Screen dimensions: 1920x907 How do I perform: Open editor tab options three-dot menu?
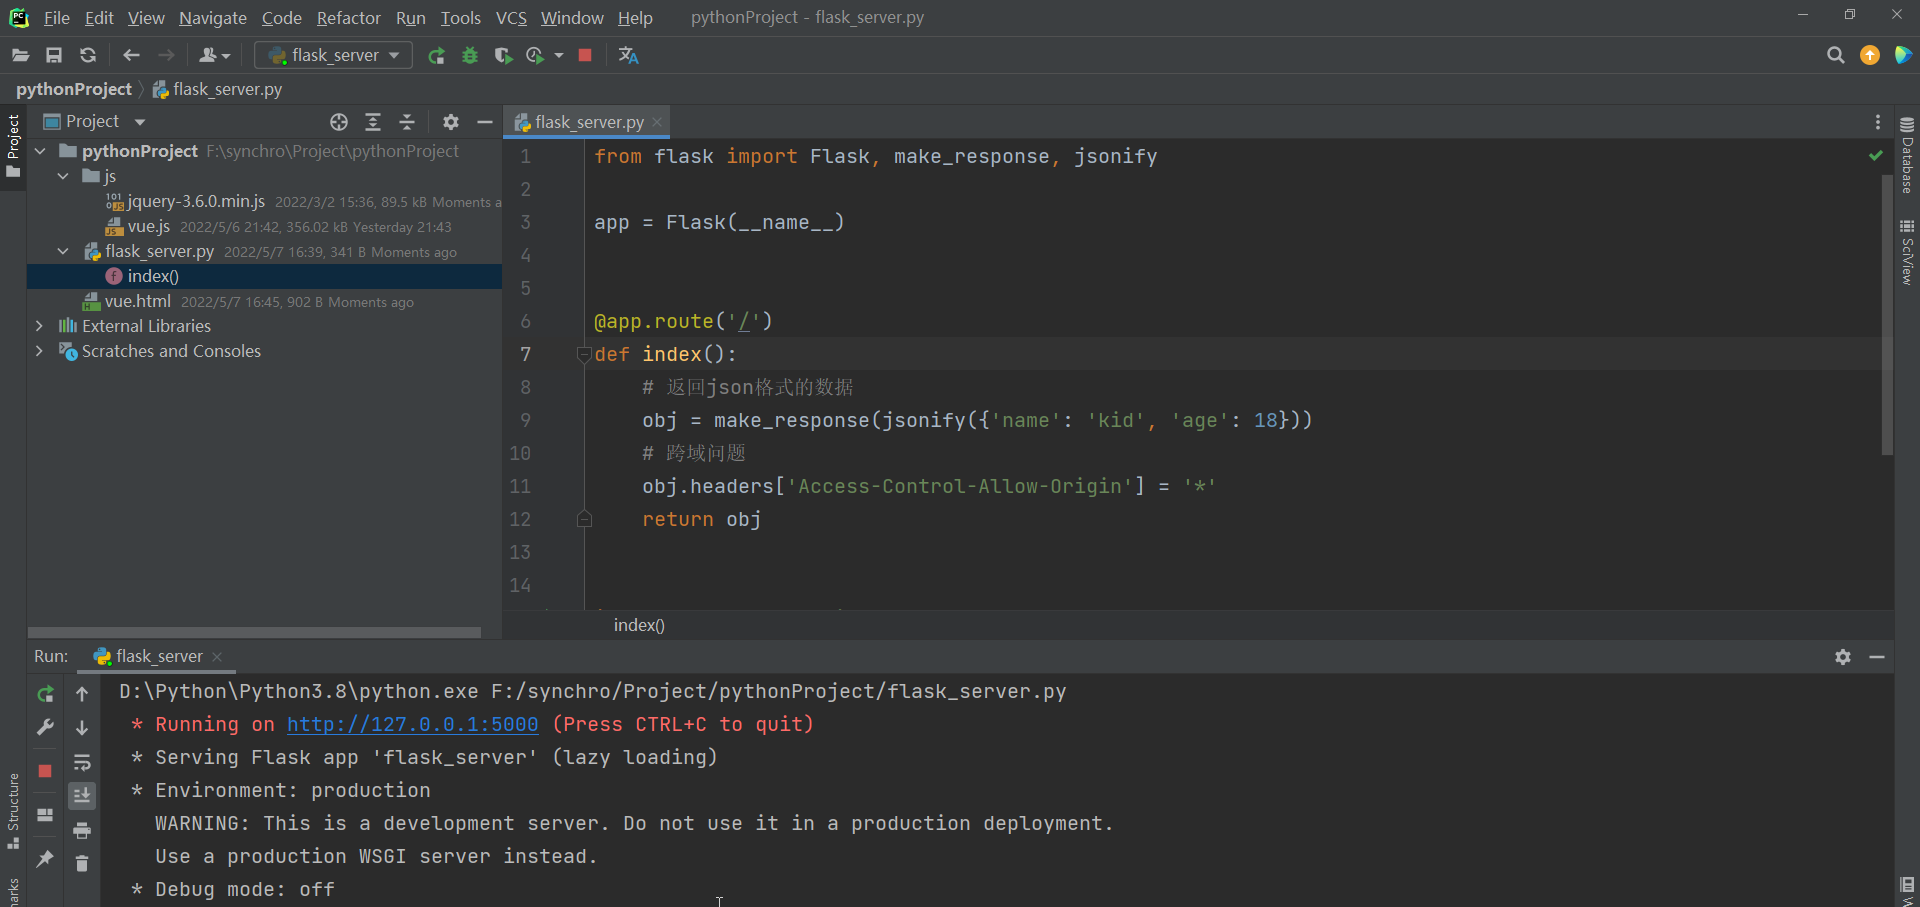click(1877, 122)
